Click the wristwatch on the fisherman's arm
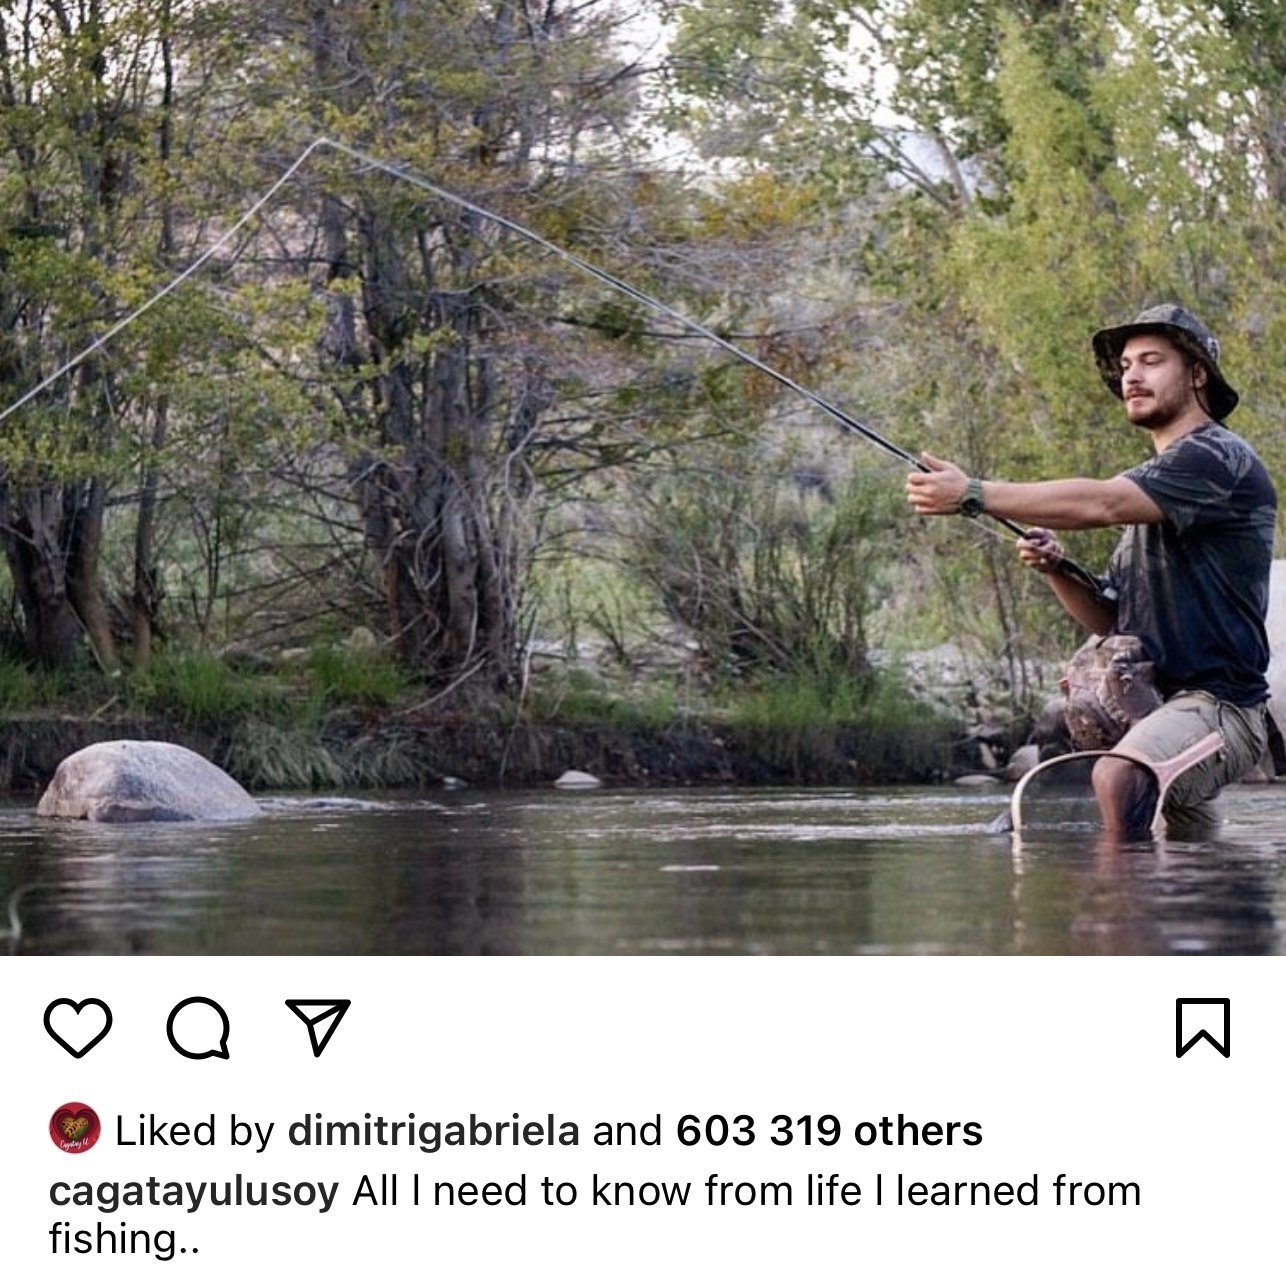Image resolution: width=1286 pixels, height=1280 pixels. 971,497
